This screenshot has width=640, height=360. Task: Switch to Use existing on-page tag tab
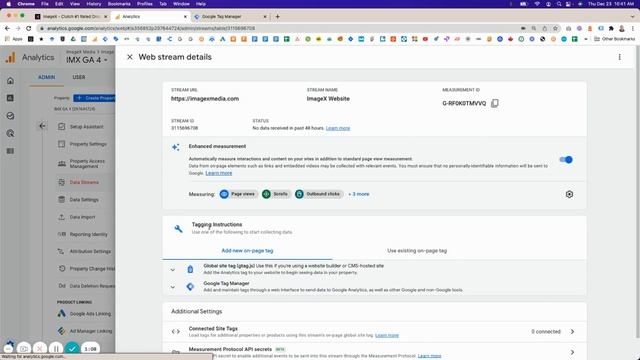(x=417, y=251)
